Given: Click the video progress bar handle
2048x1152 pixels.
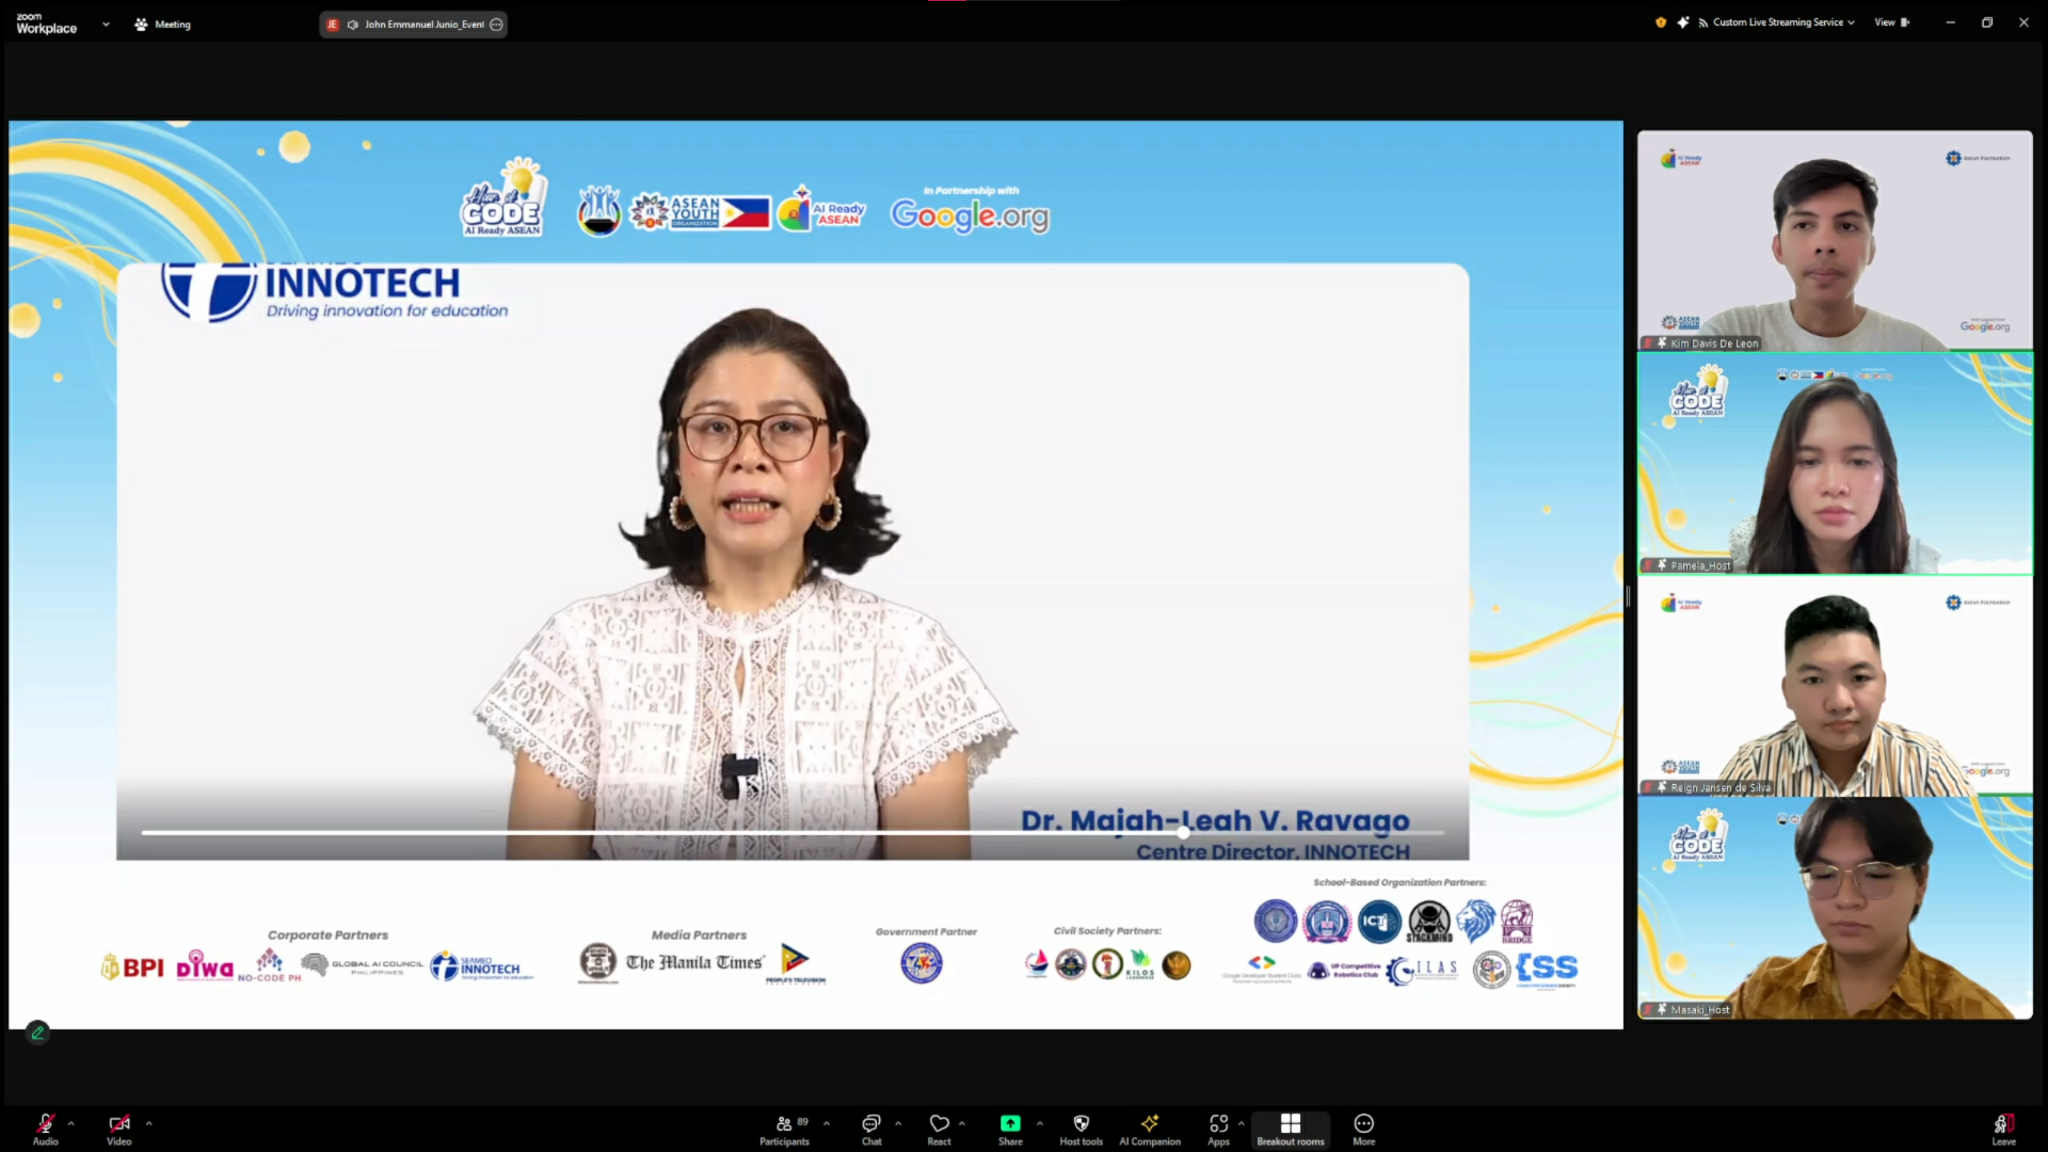Looking at the screenshot, I should click(1183, 832).
